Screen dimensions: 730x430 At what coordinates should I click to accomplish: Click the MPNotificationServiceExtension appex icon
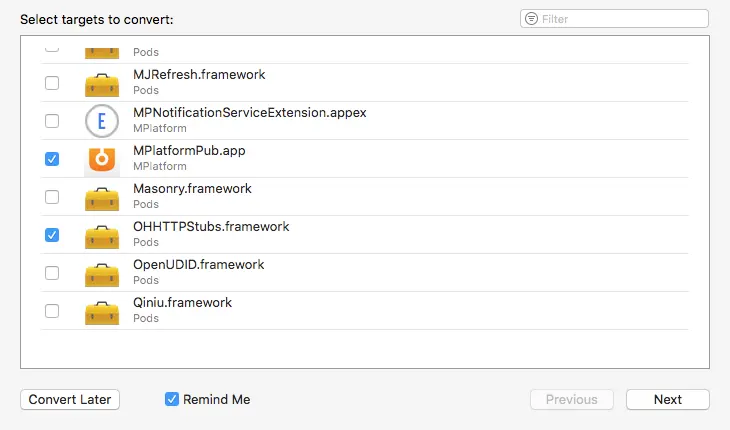pos(102,121)
